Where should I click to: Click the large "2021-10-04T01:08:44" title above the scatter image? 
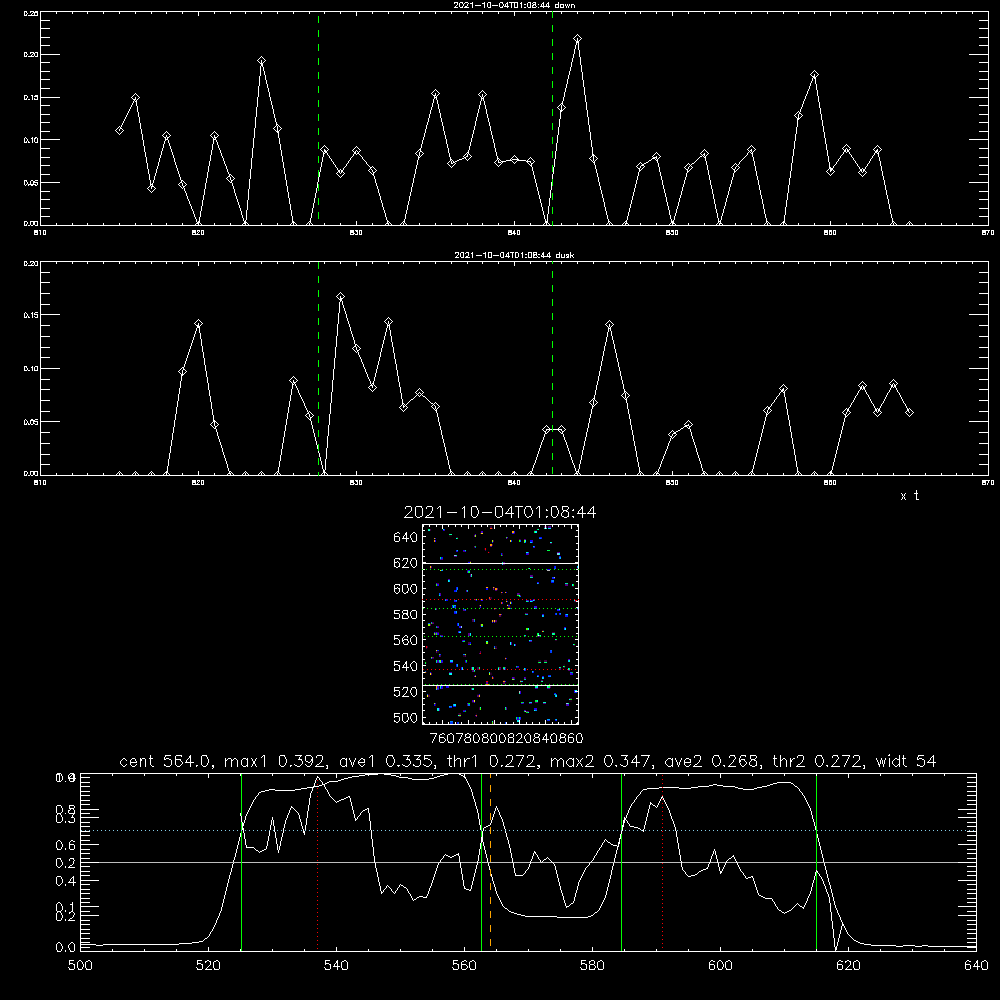click(500, 512)
